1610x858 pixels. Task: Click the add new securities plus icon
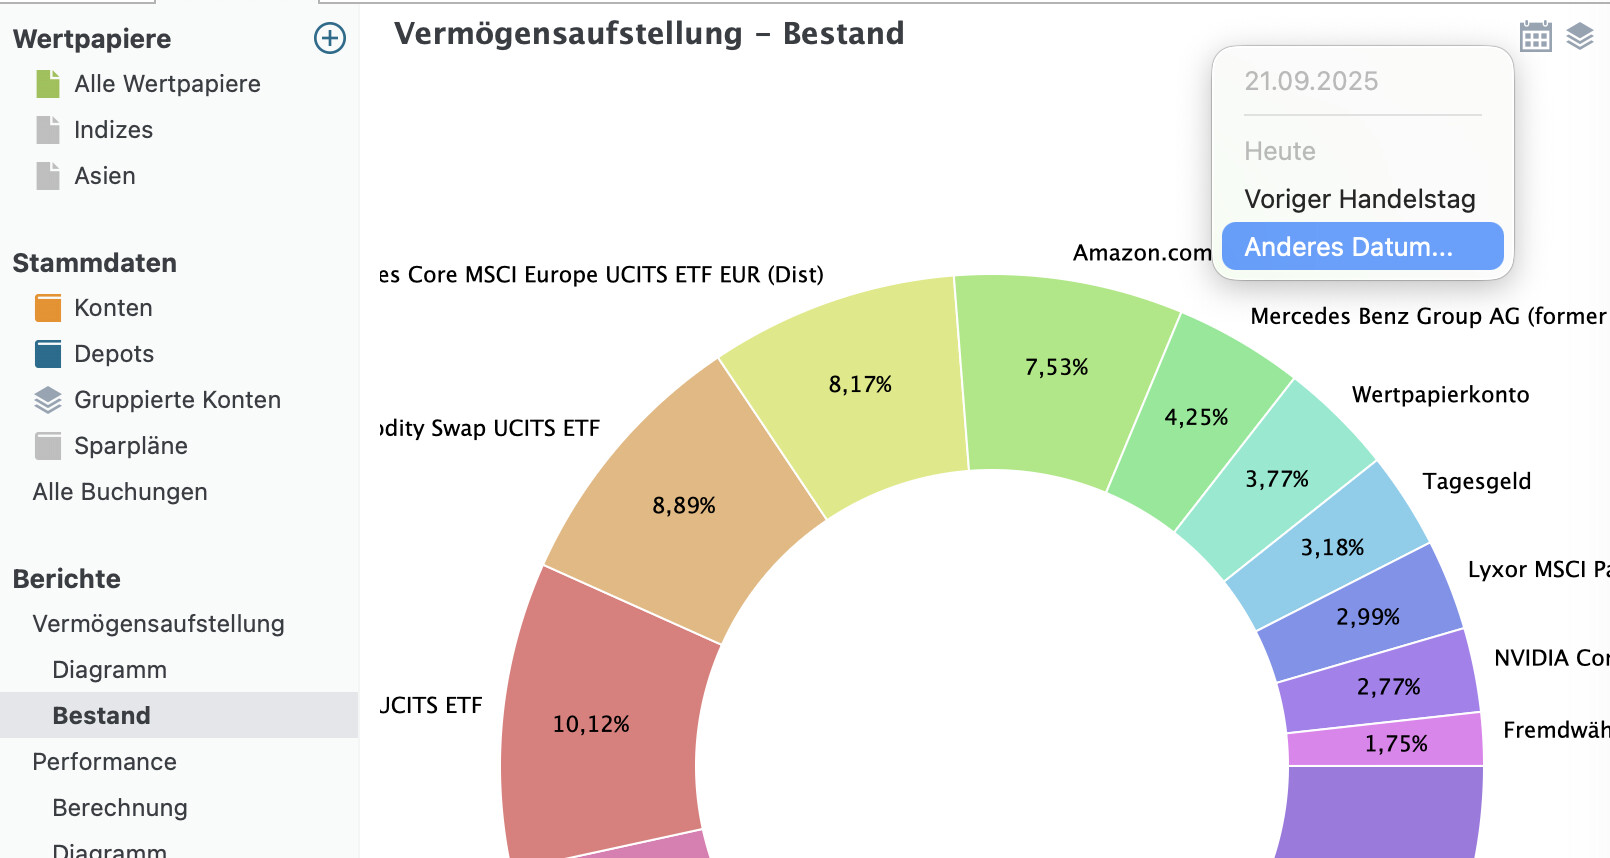[x=330, y=38]
